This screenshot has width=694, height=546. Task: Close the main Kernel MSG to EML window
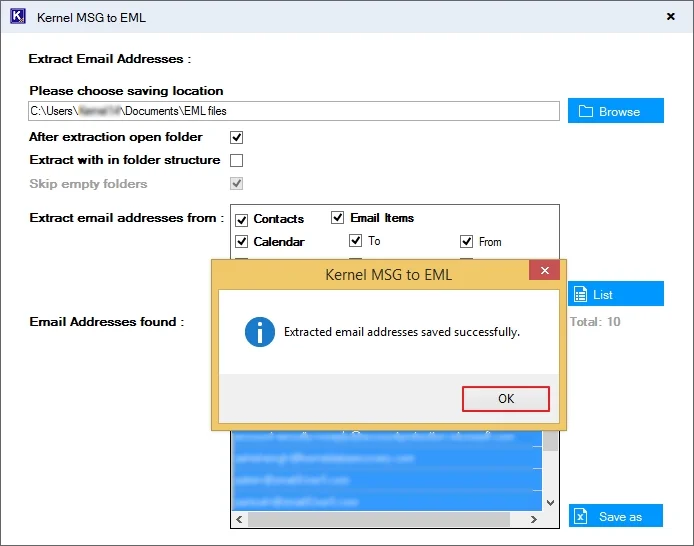coord(671,16)
